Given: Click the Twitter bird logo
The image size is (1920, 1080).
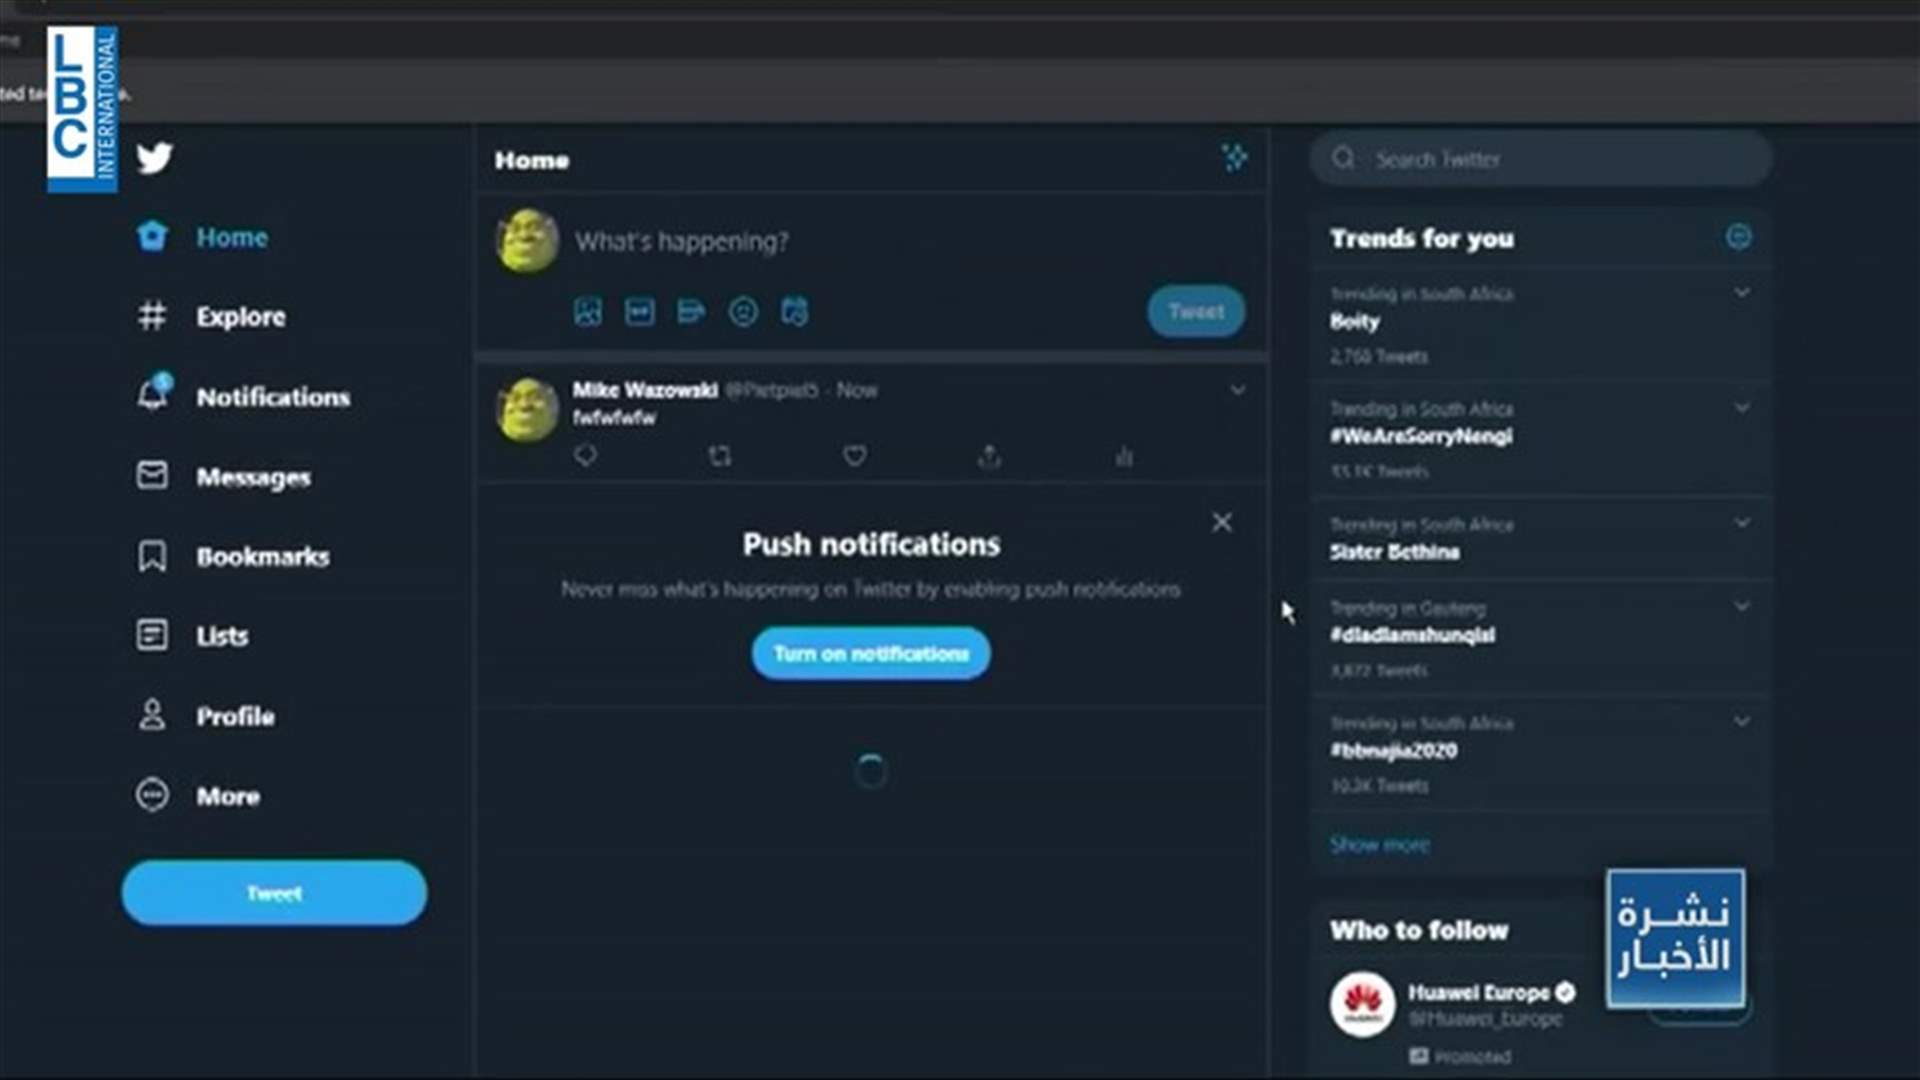Looking at the screenshot, I should point(154,157).
